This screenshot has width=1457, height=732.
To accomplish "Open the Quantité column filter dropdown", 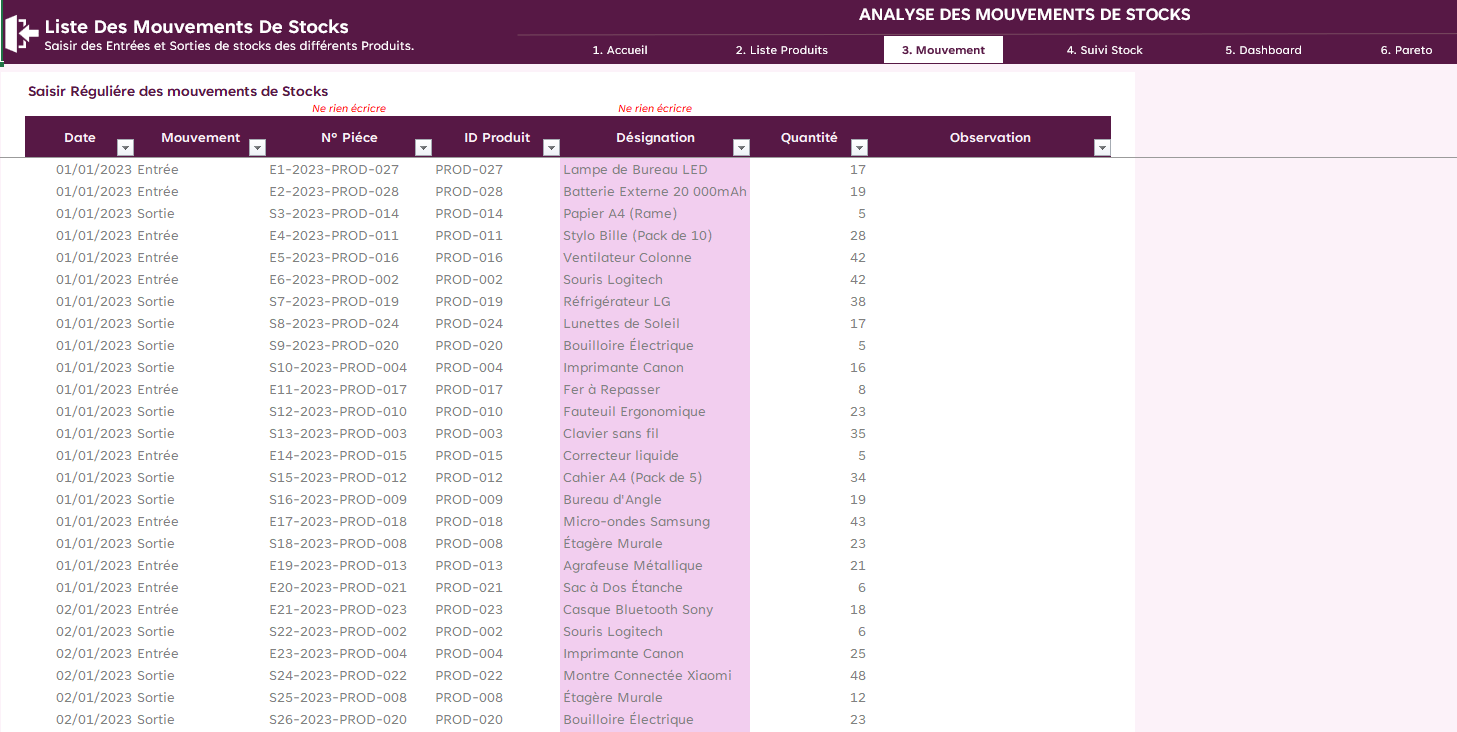I will (x=859, y=148).
